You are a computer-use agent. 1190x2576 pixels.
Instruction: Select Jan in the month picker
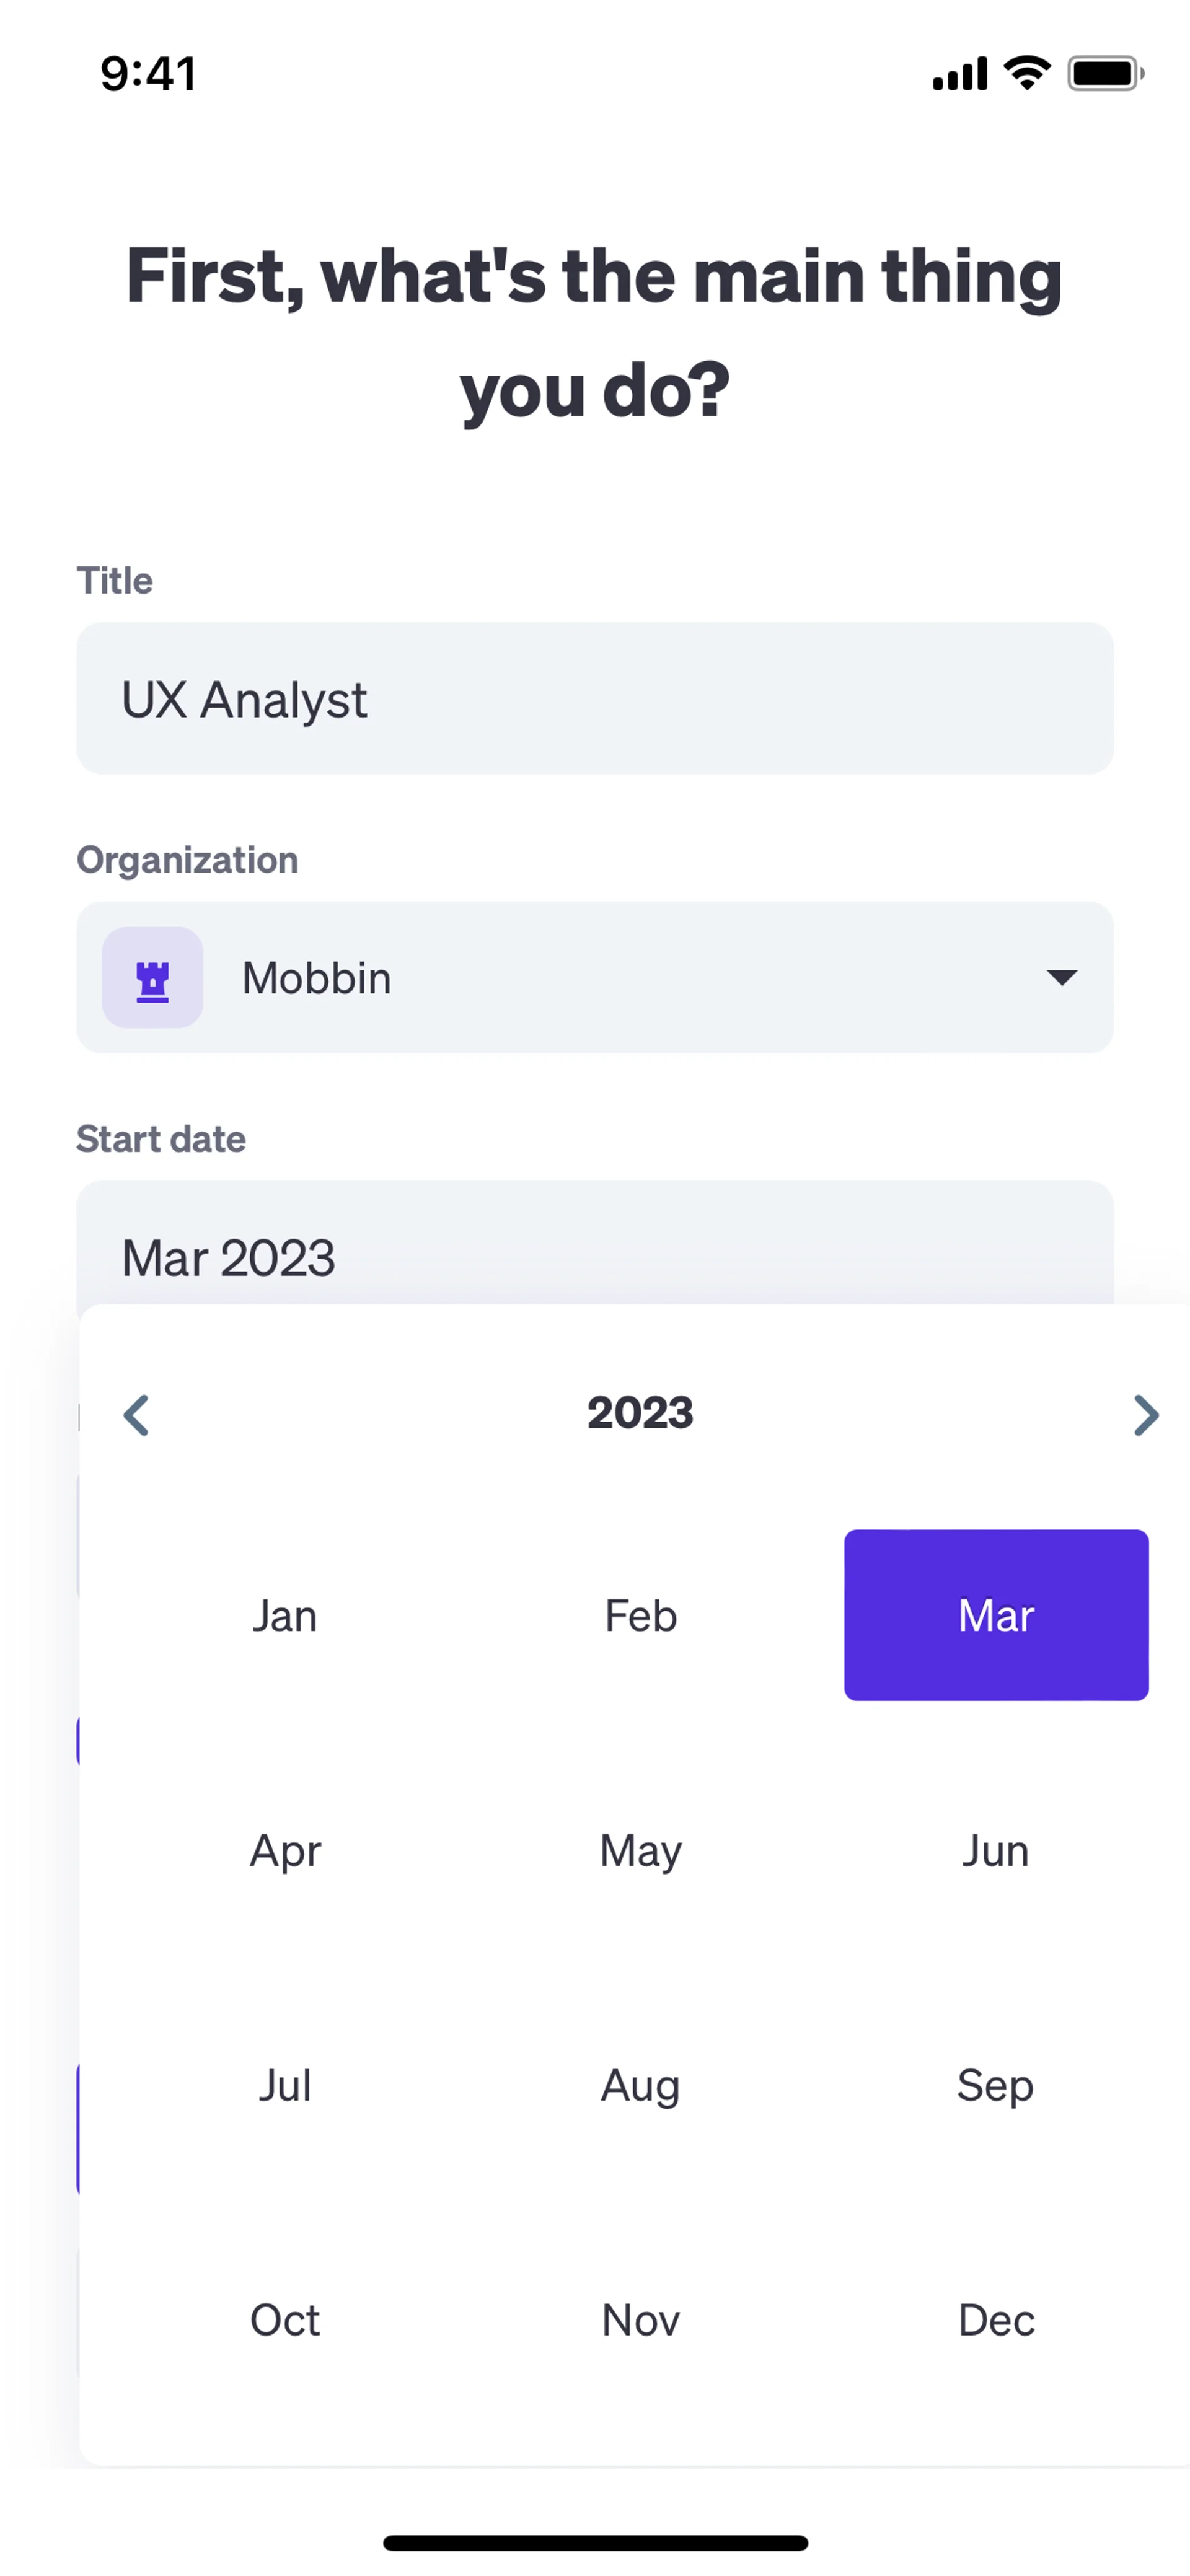click(285, 1615)
